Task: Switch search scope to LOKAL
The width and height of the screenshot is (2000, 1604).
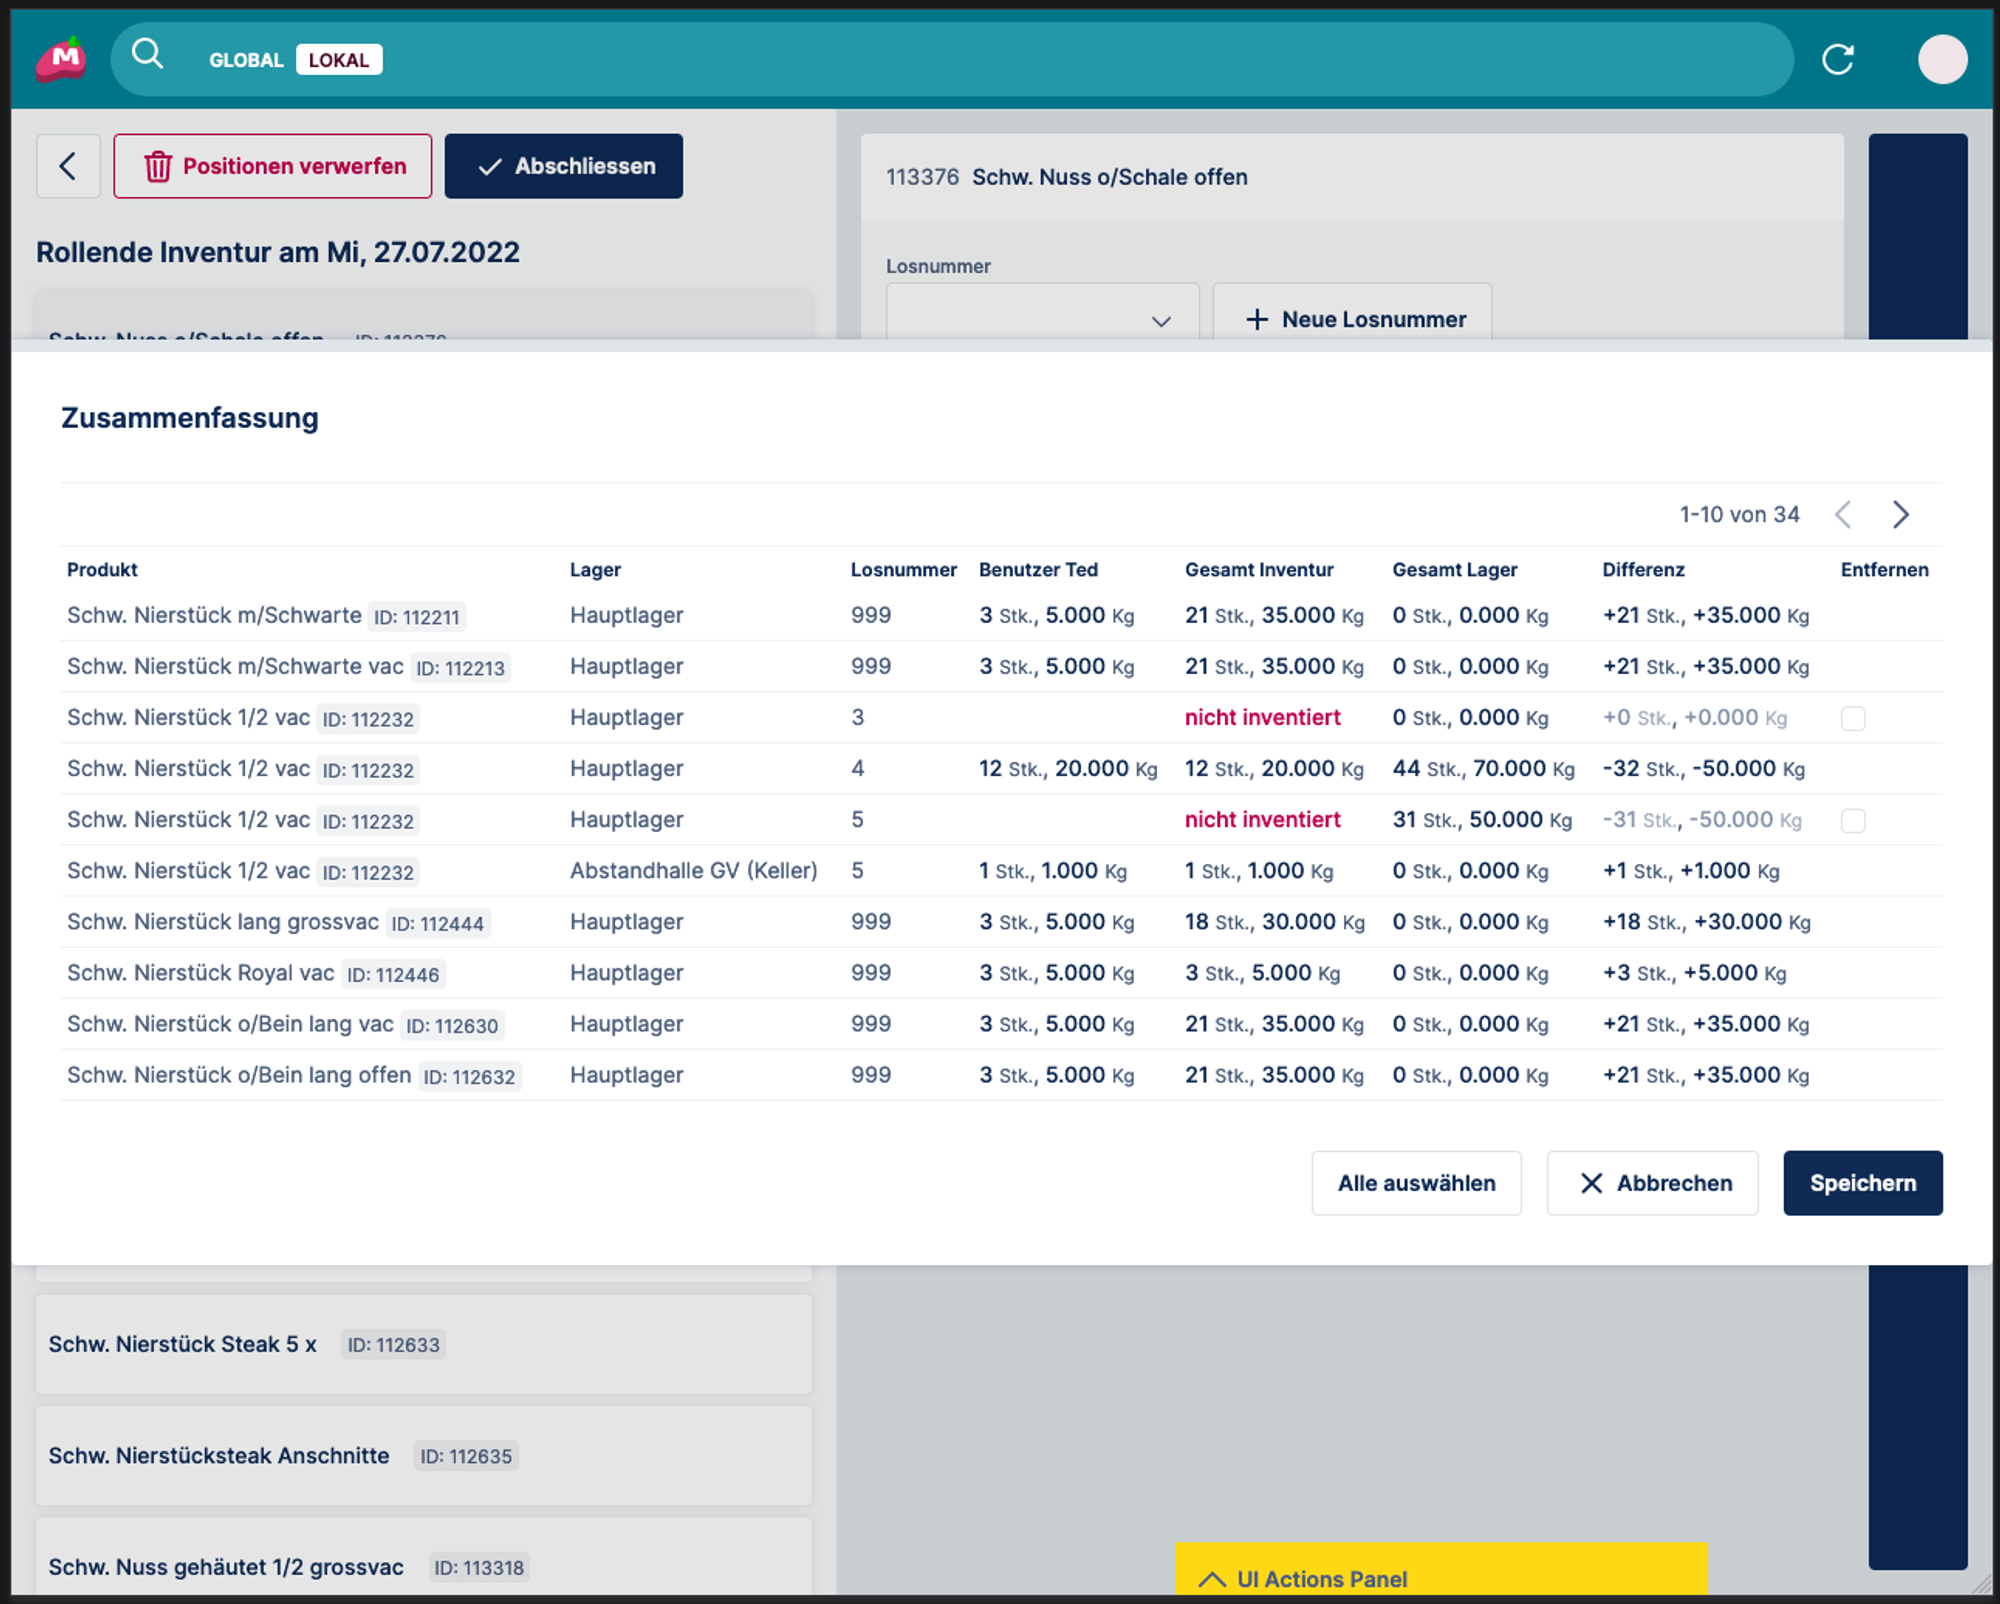Action: (338, 60)
